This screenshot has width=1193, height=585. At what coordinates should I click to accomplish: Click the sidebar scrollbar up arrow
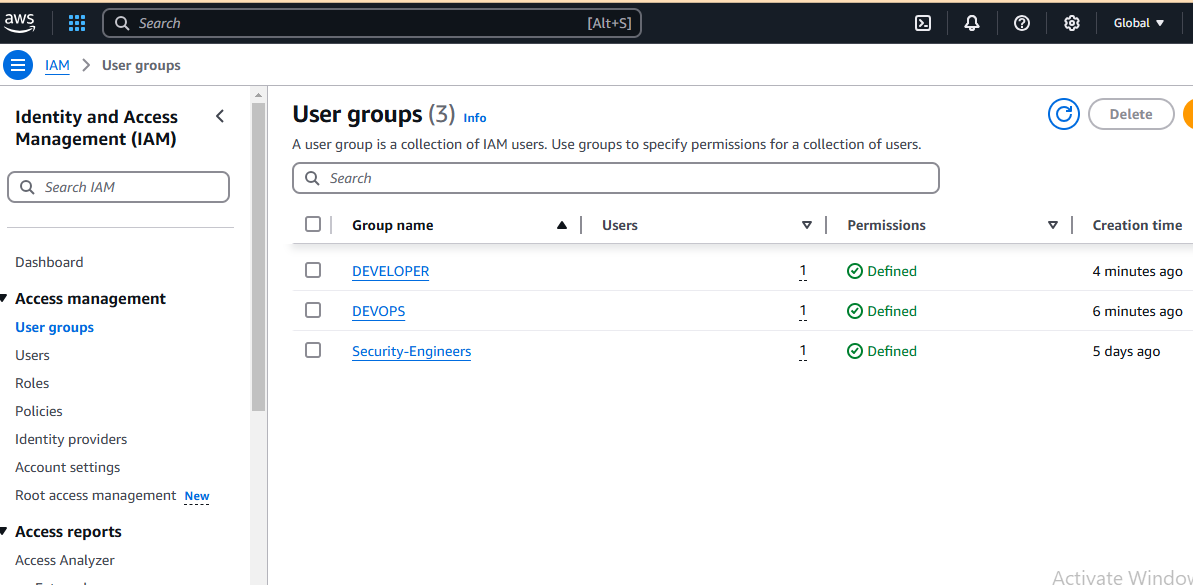(x=258, y=95)
